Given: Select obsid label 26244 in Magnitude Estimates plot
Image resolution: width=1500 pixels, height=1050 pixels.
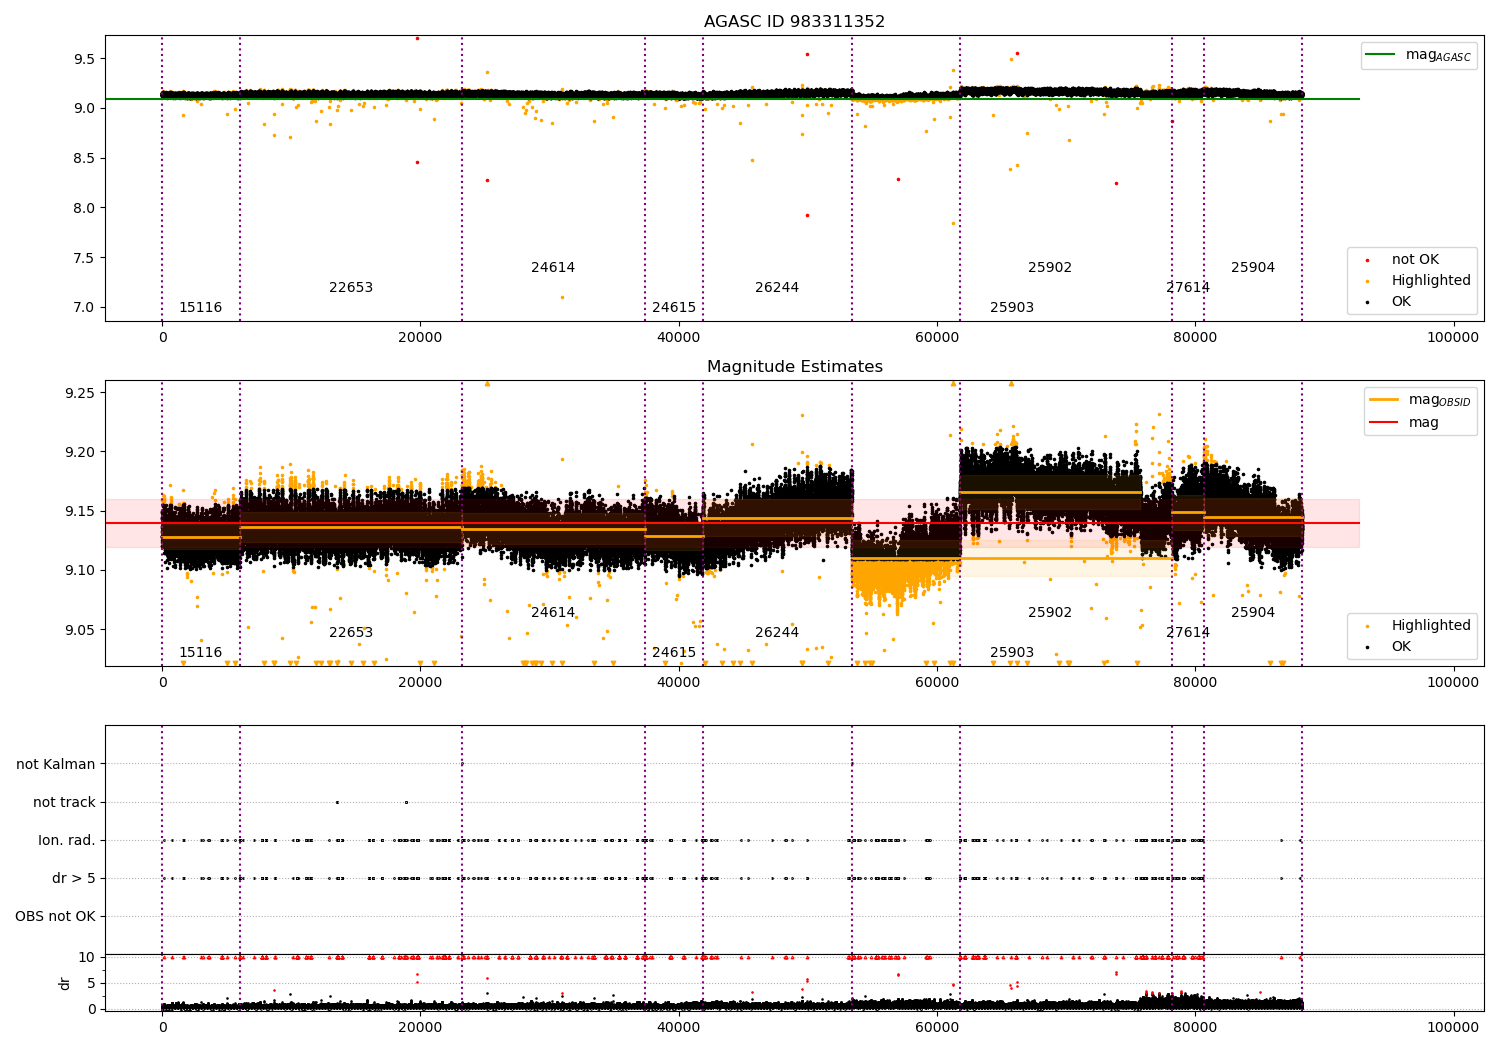Looking at the screenshot, I should point(777,633).
